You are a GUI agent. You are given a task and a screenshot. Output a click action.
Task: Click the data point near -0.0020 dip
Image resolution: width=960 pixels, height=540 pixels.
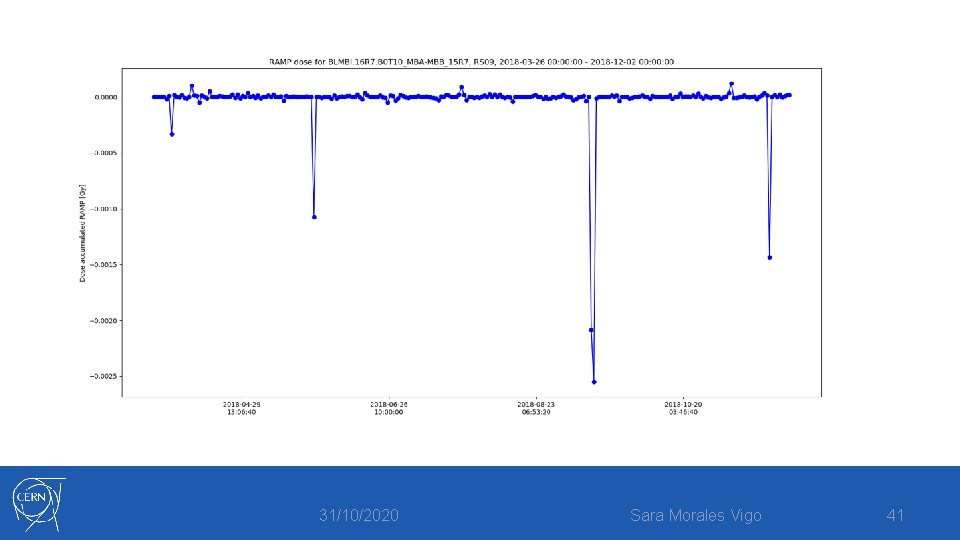[591, 330]
